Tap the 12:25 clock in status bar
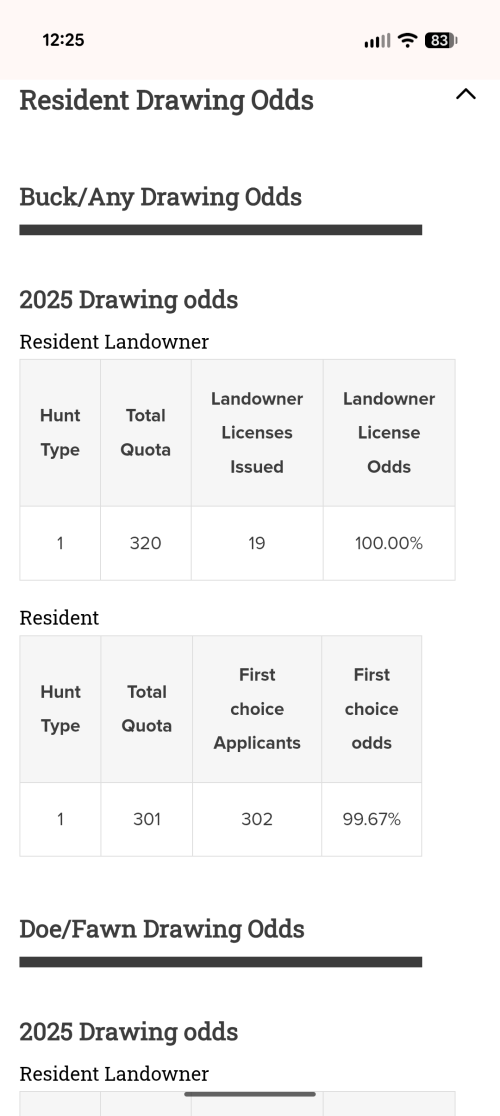 [63, 41]
